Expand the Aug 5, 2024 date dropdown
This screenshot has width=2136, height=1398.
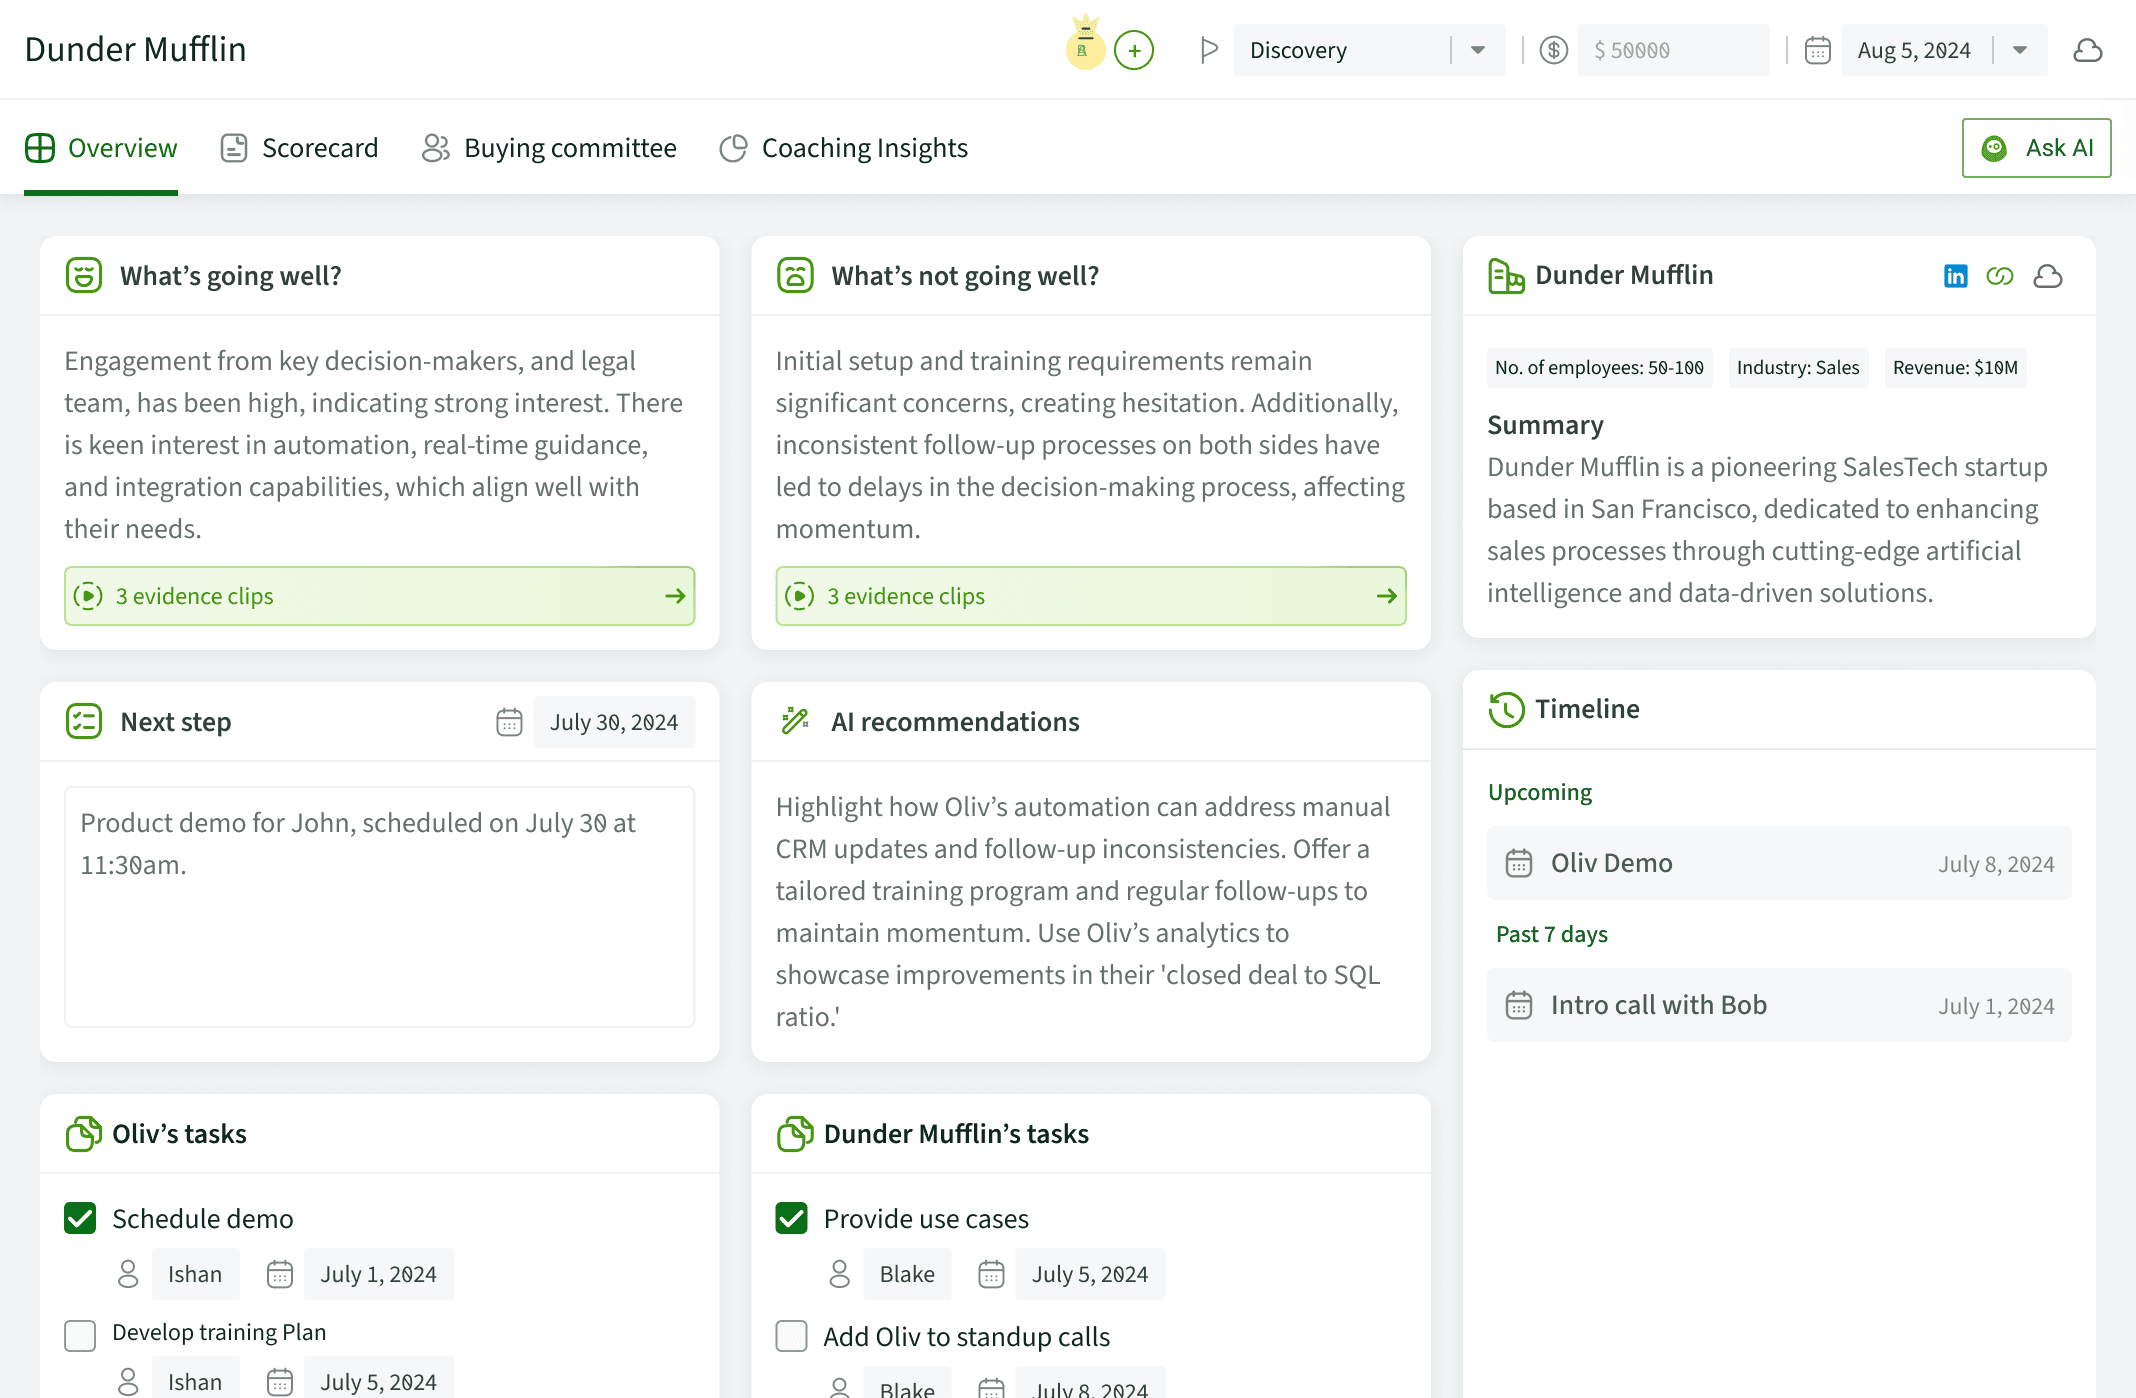[2019, 50]
